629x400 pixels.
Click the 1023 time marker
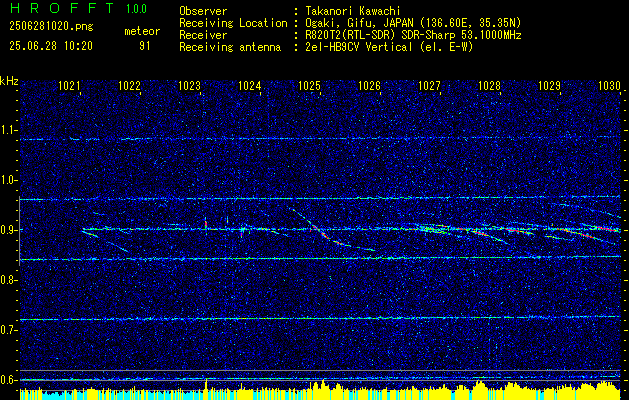(189, 85)
